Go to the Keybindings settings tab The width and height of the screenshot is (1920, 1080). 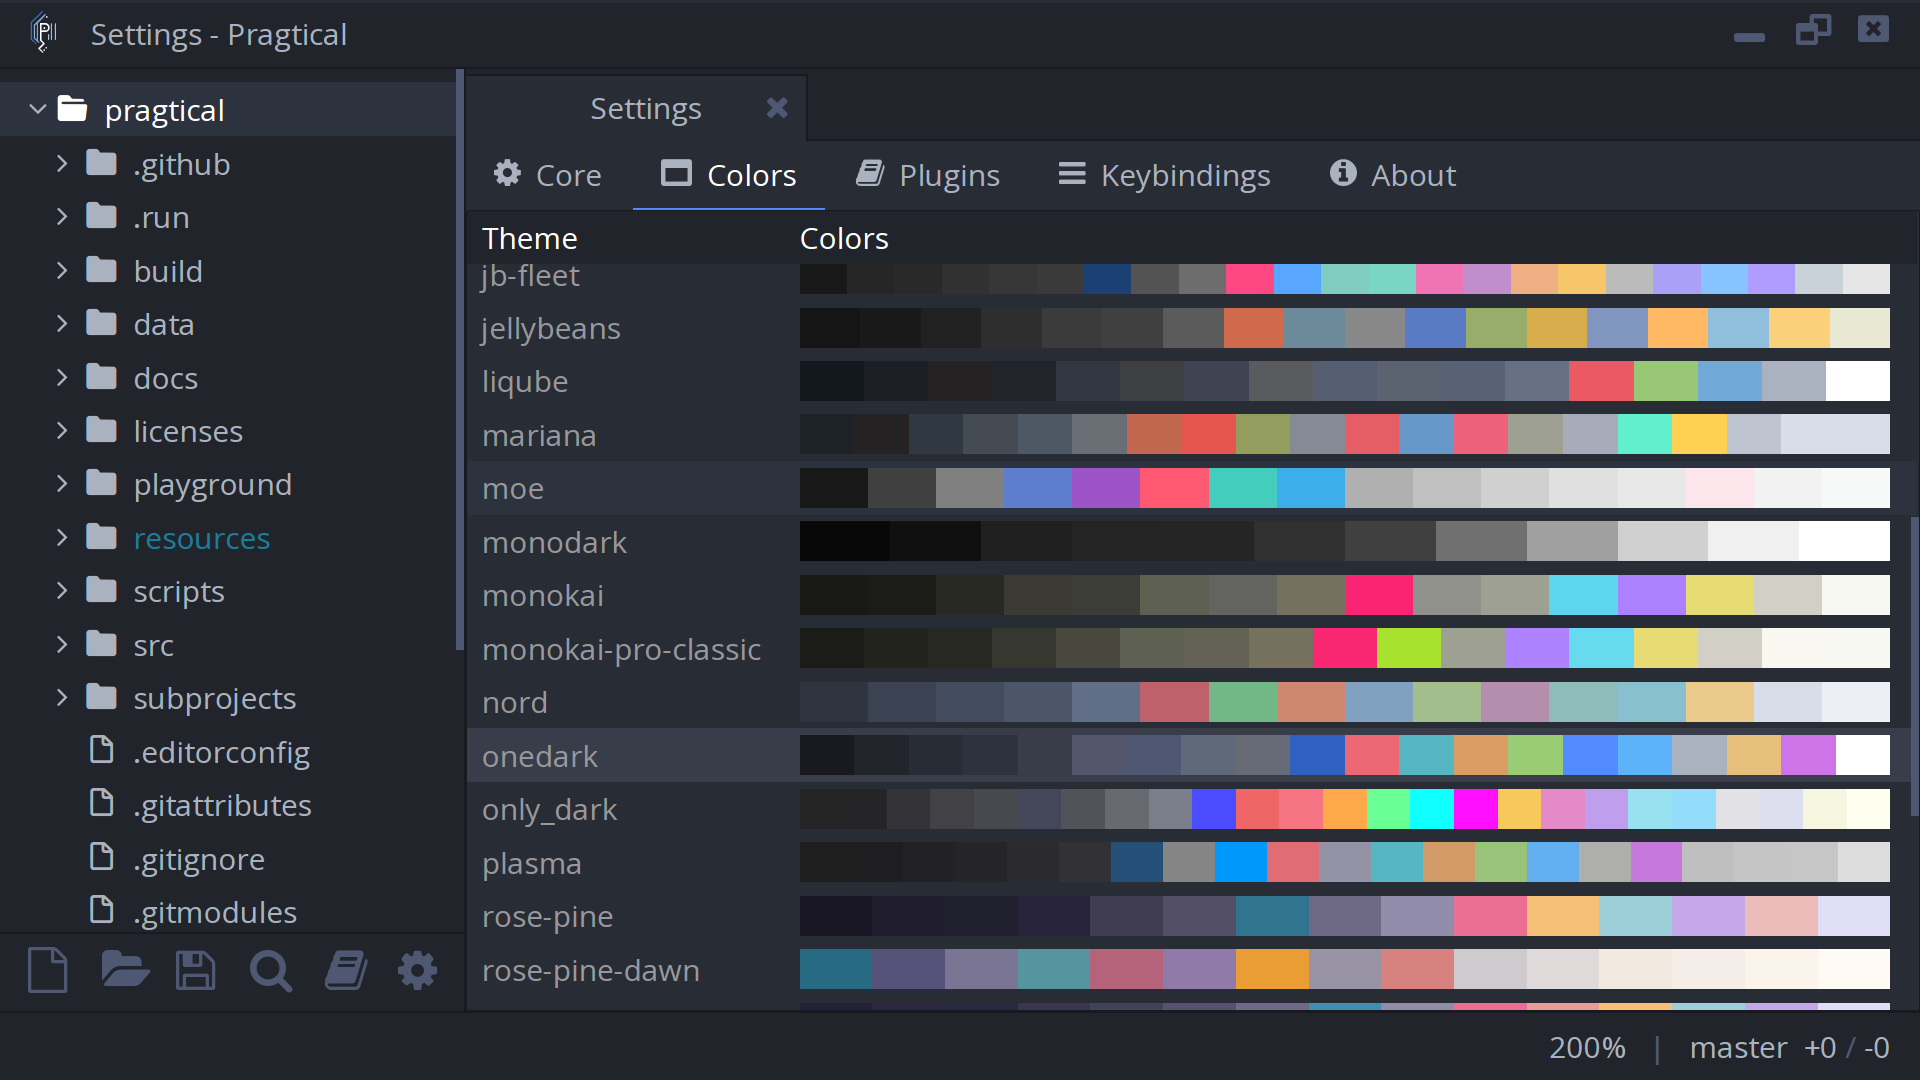coord(1165,175)
